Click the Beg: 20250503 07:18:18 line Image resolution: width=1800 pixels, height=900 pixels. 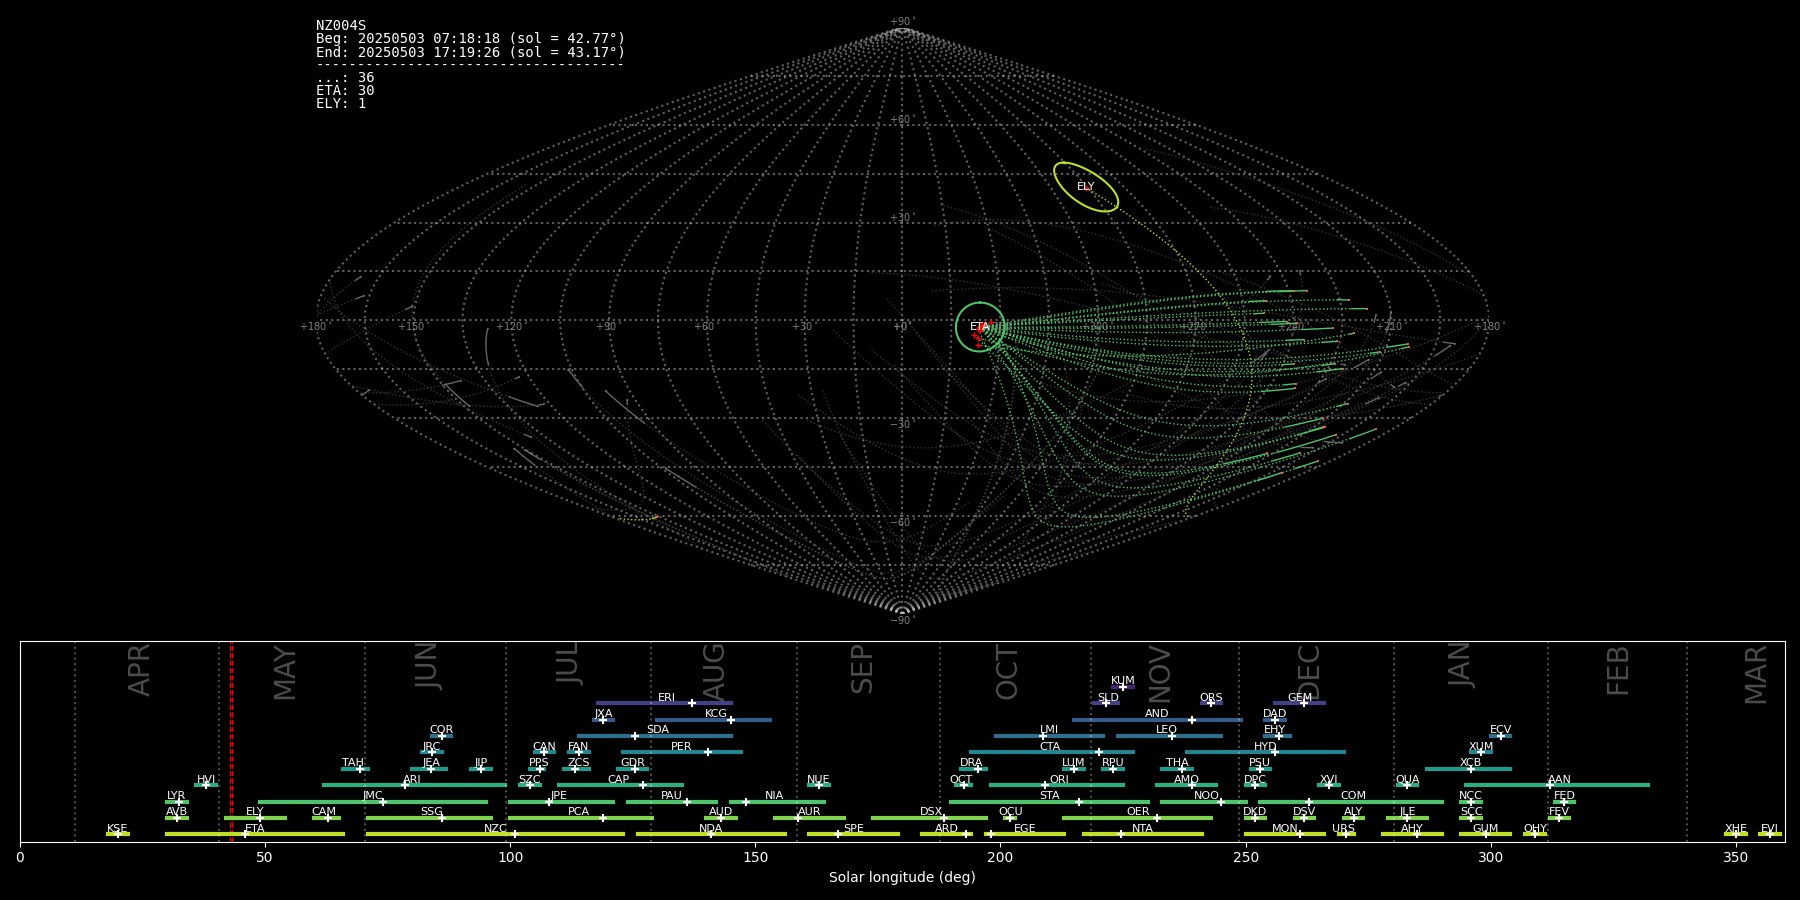(x=470, y=39)
